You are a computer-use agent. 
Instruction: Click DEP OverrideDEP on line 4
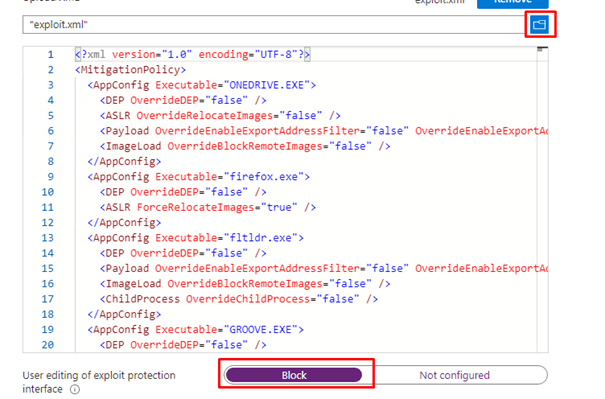click(x=183, y=100)
